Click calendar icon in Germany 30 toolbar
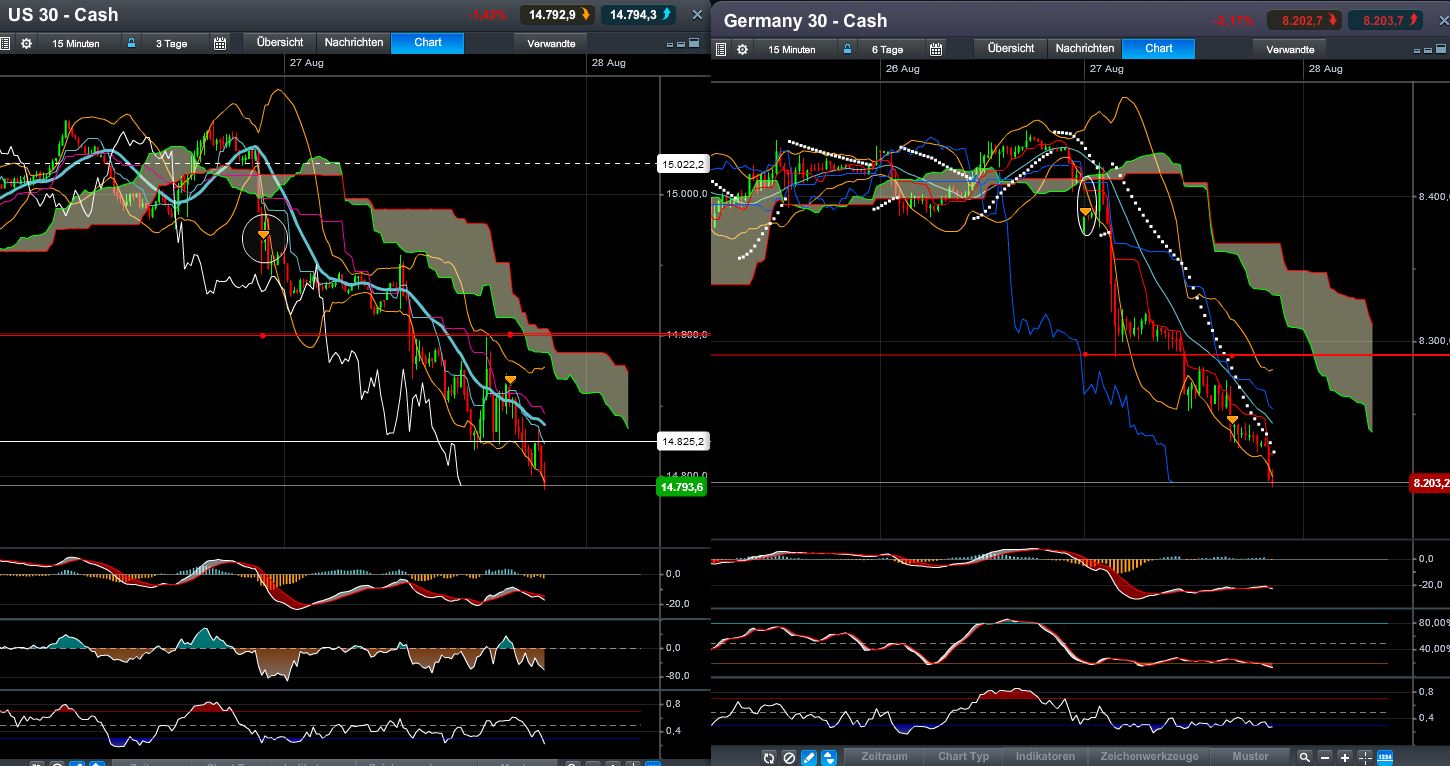Screen dimensions: 1450x766 click(x=936, y=50)
